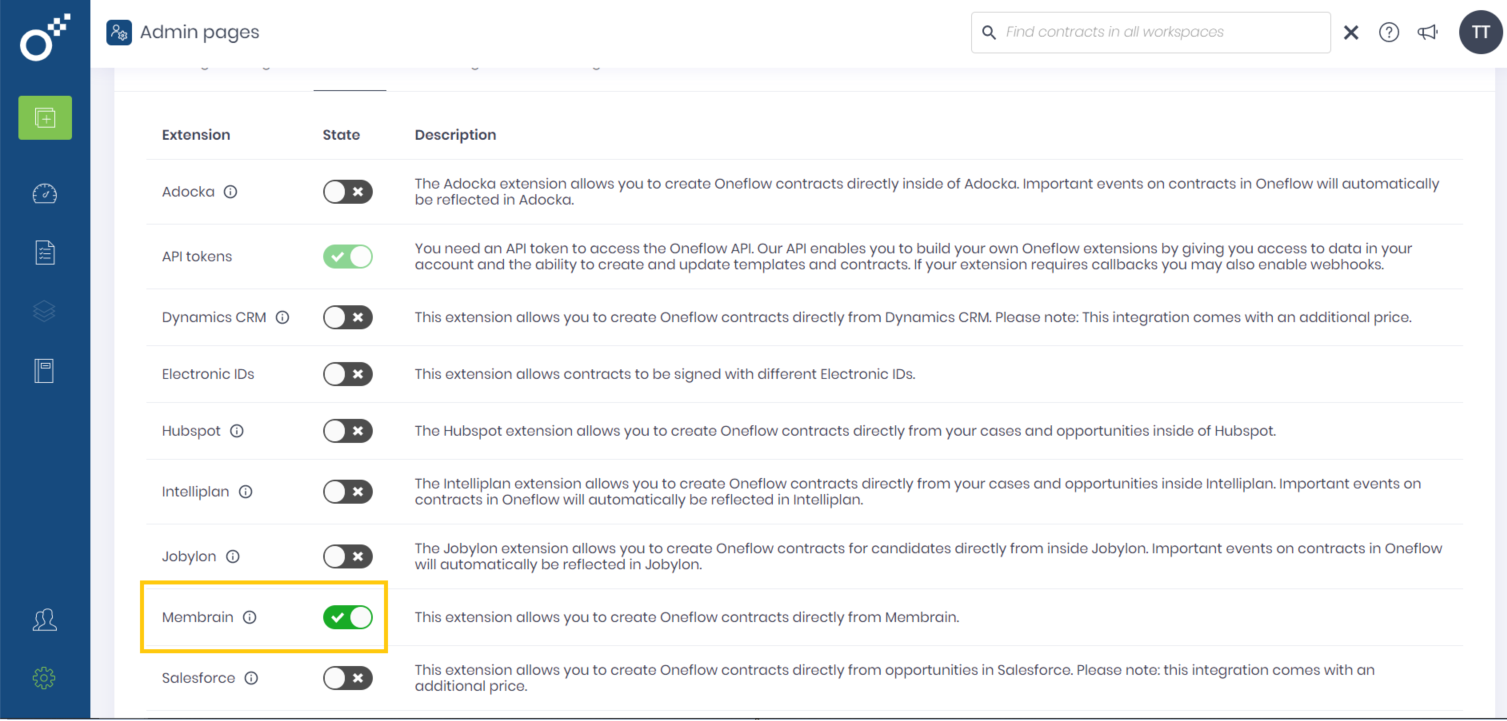The width and height of the screenshot is (1507, 721).
Task: Turn off the Membrain extension
Action: pos(347,617)
